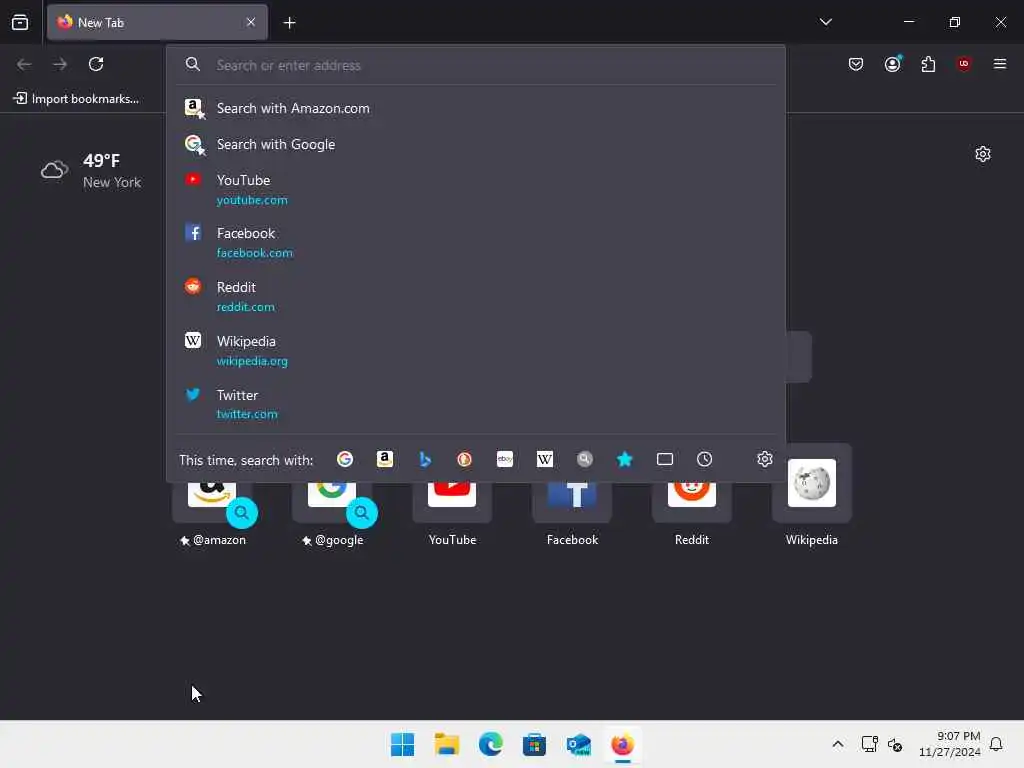
Task: Select the YouTube youtube.com suggestion
Action: [x=476, y=189]
